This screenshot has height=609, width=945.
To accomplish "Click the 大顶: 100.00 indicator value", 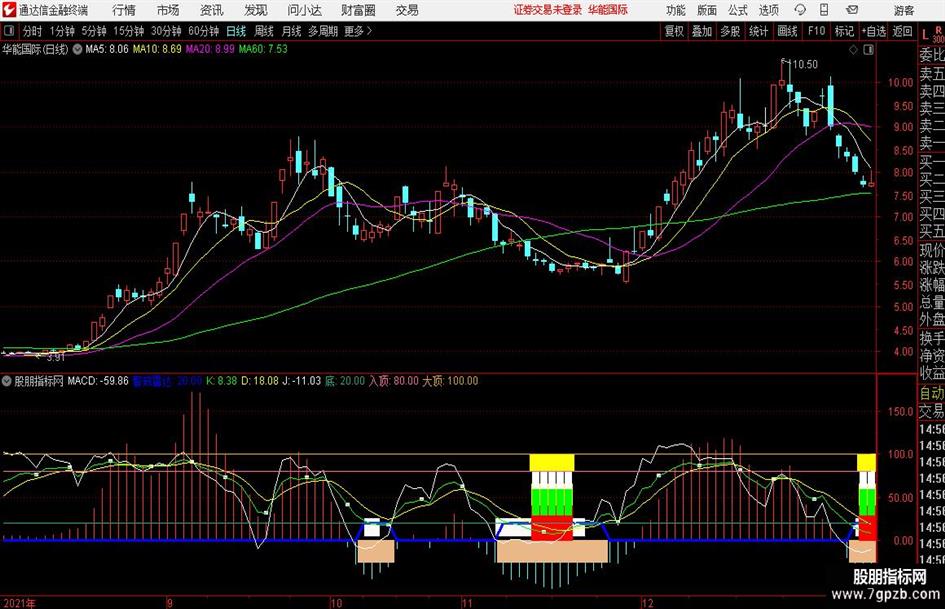I will pos(450,381).
